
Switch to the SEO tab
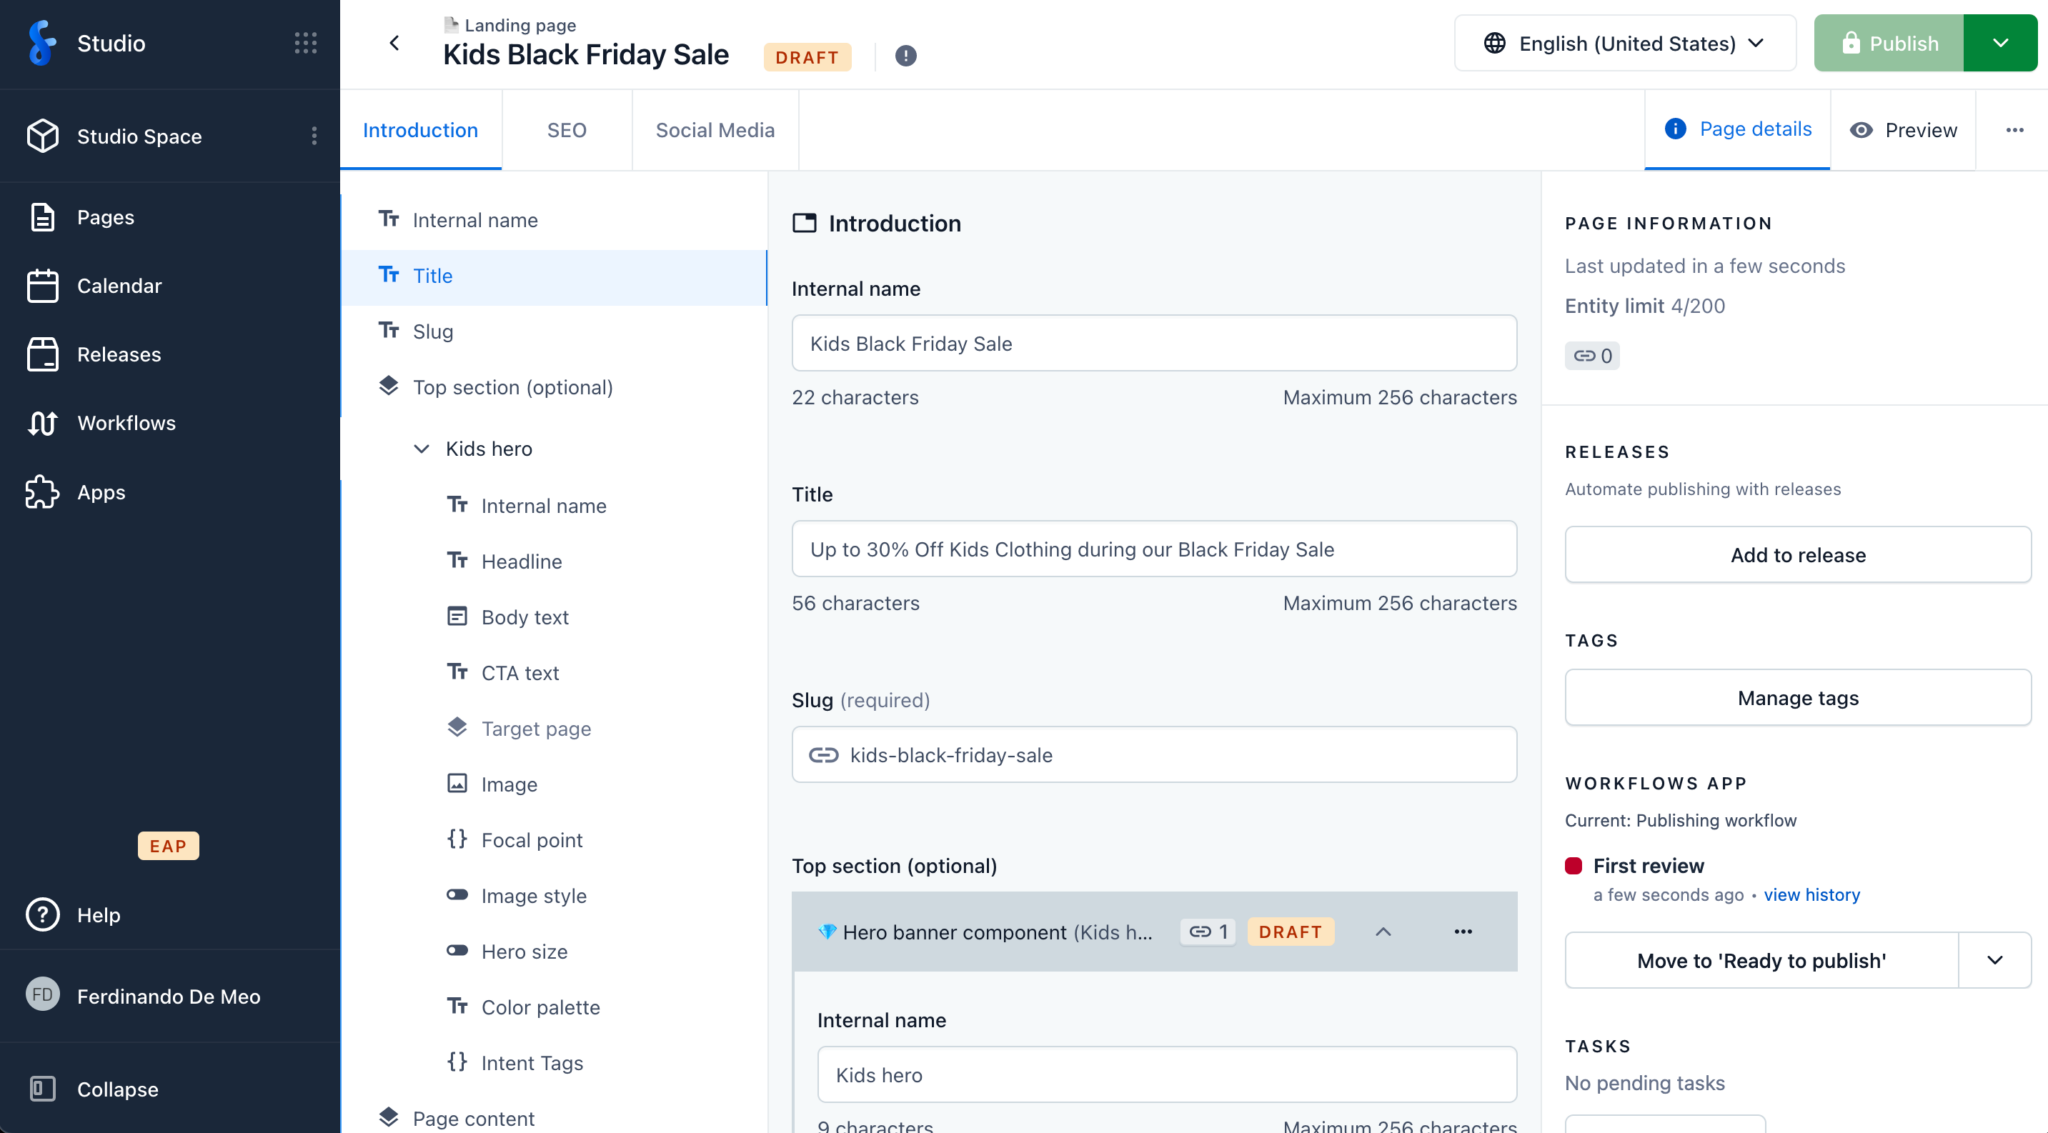pyautogui.click(x=566, y=130)
